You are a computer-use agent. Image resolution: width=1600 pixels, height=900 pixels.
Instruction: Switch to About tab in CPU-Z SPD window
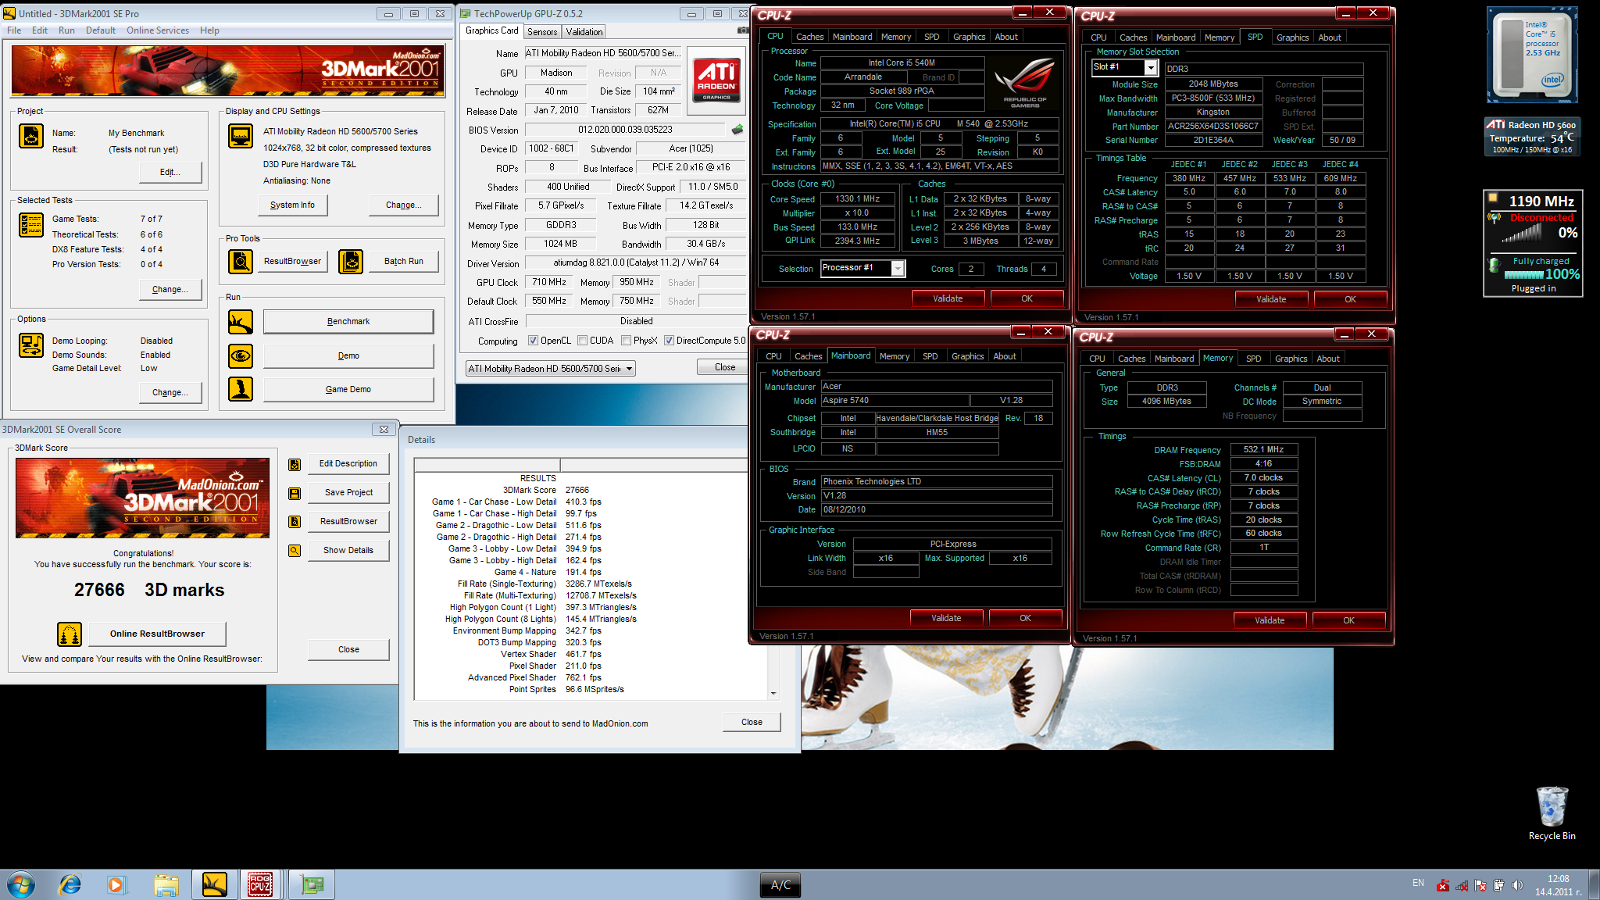1330,38
